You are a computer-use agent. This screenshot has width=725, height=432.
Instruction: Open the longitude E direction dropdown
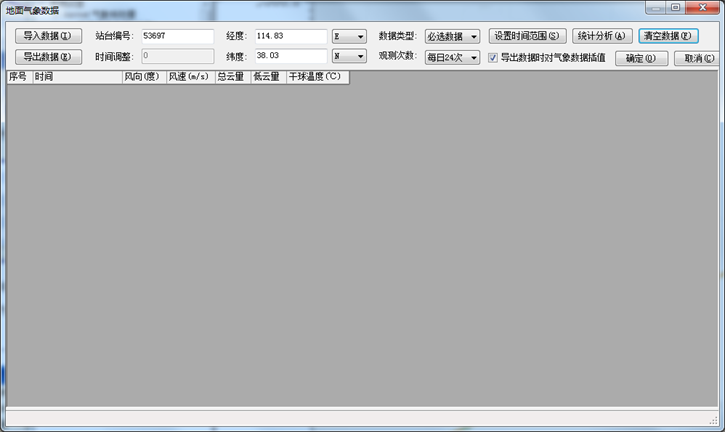click(x=349, y=37)
